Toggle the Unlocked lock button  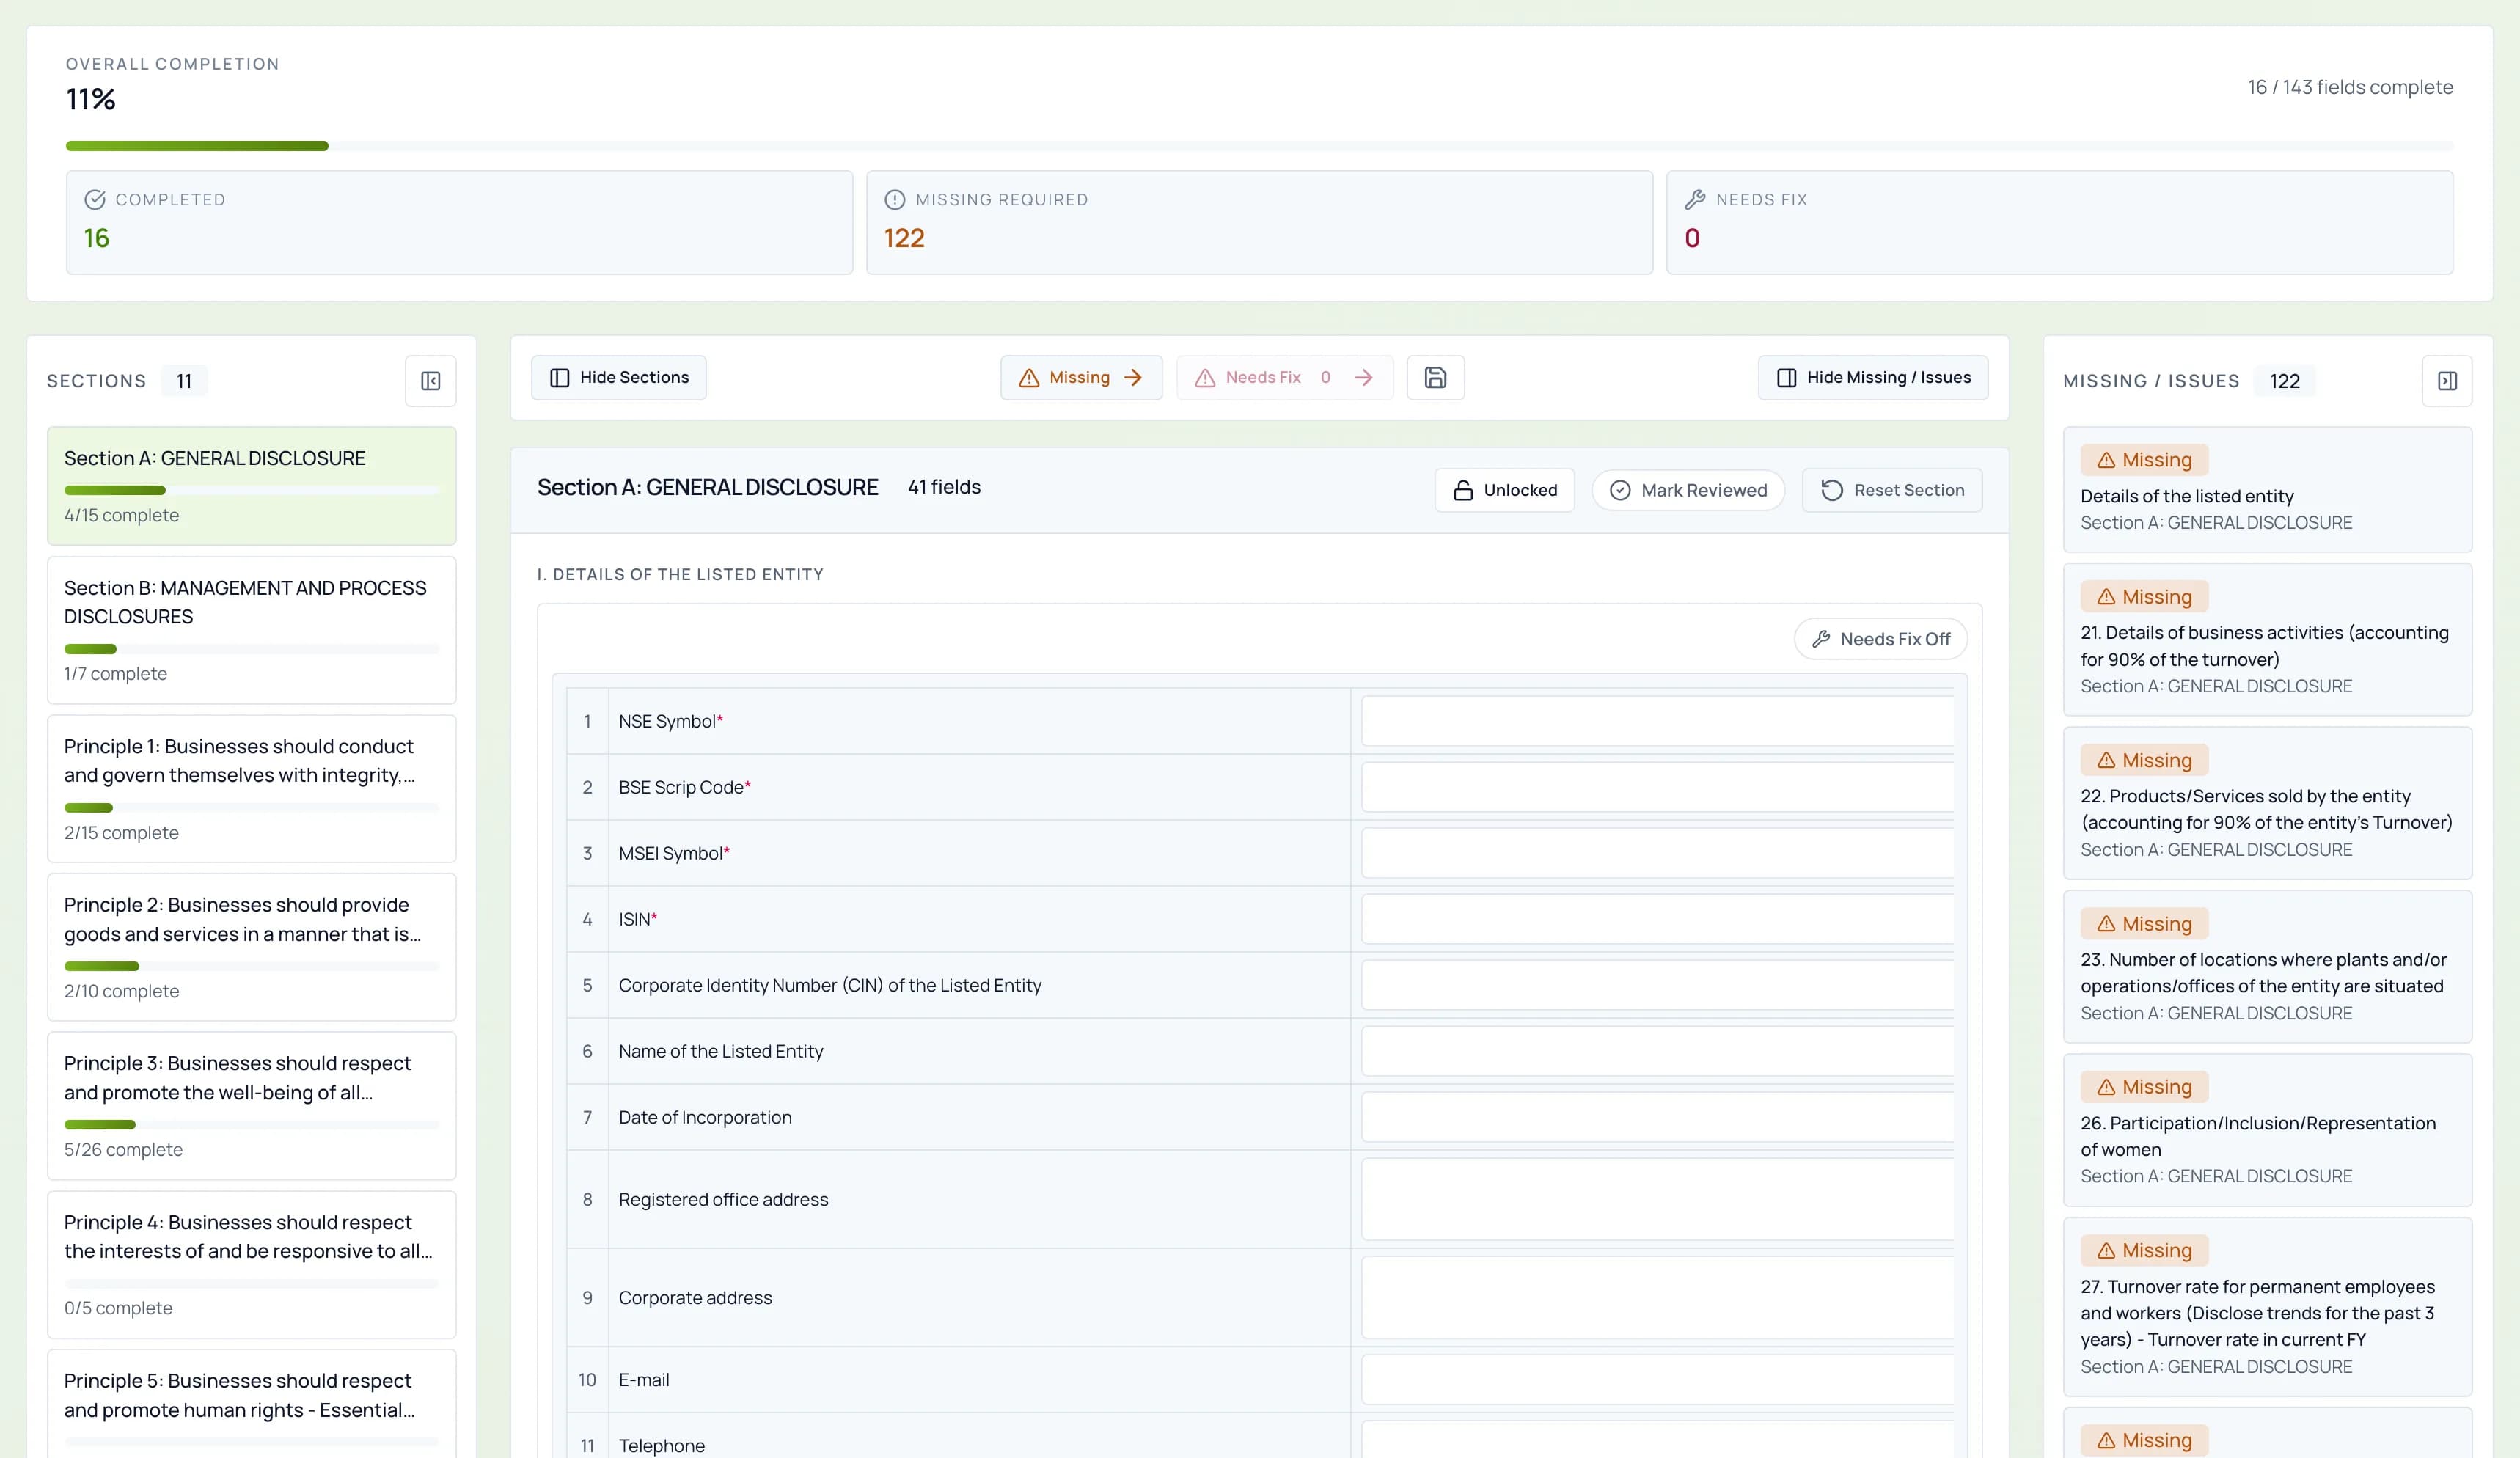click(1504, 490)
